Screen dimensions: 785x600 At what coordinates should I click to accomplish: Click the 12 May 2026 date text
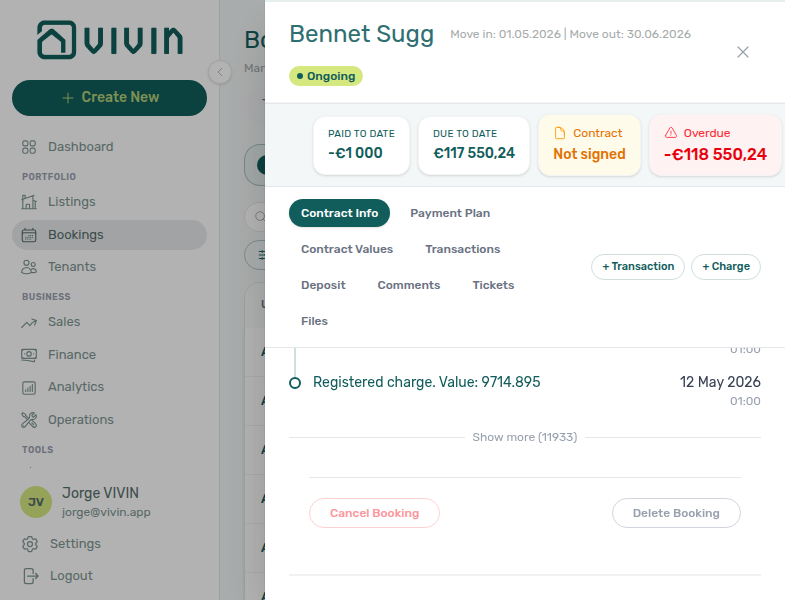(x=720, y=382)
